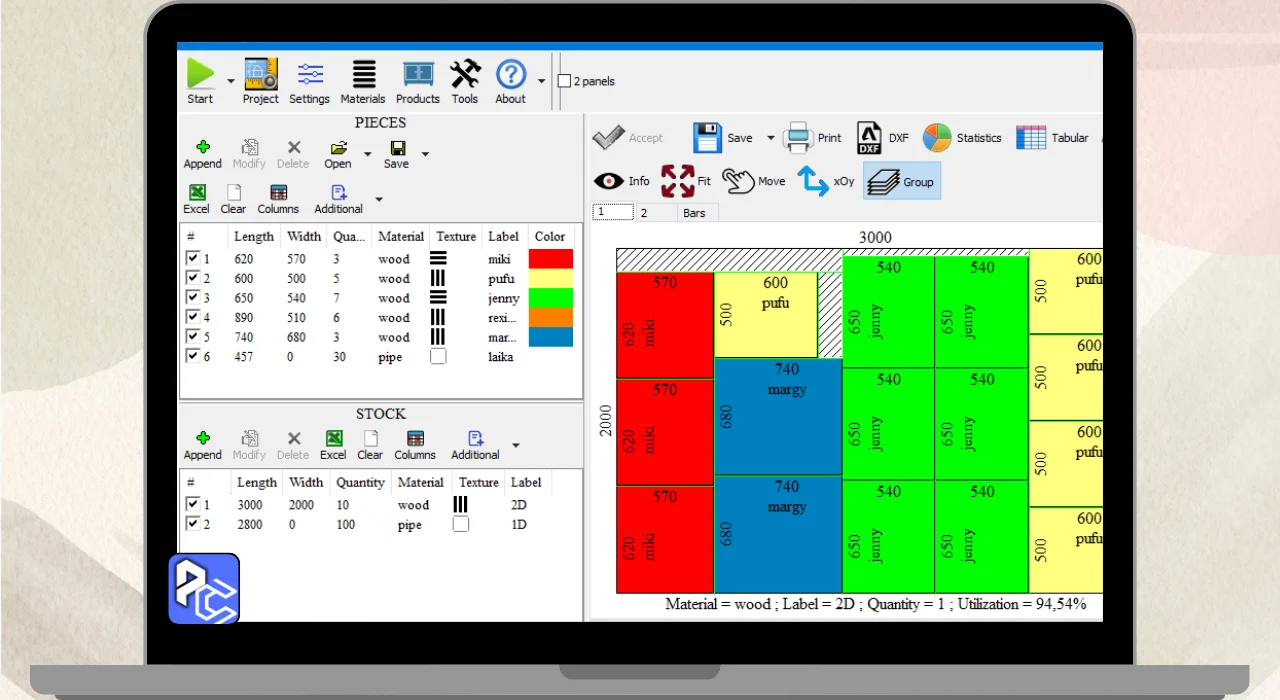Select the Move hand tool
Viewport: 1280px width, 700px height.
(x=738, y=181)
